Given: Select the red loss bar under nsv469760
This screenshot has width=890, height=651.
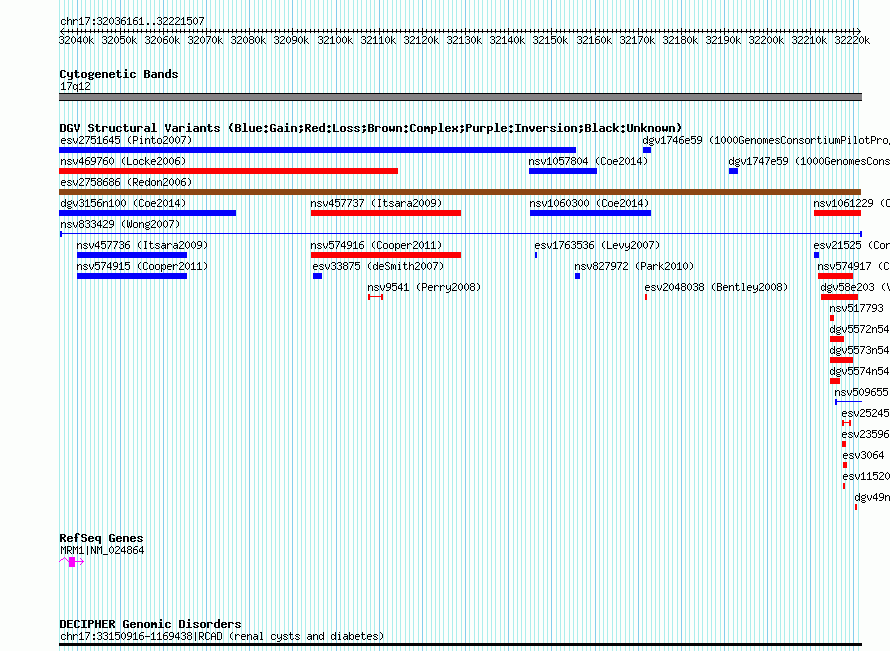Looking at the screenshot, I should (x=228, y=171).
